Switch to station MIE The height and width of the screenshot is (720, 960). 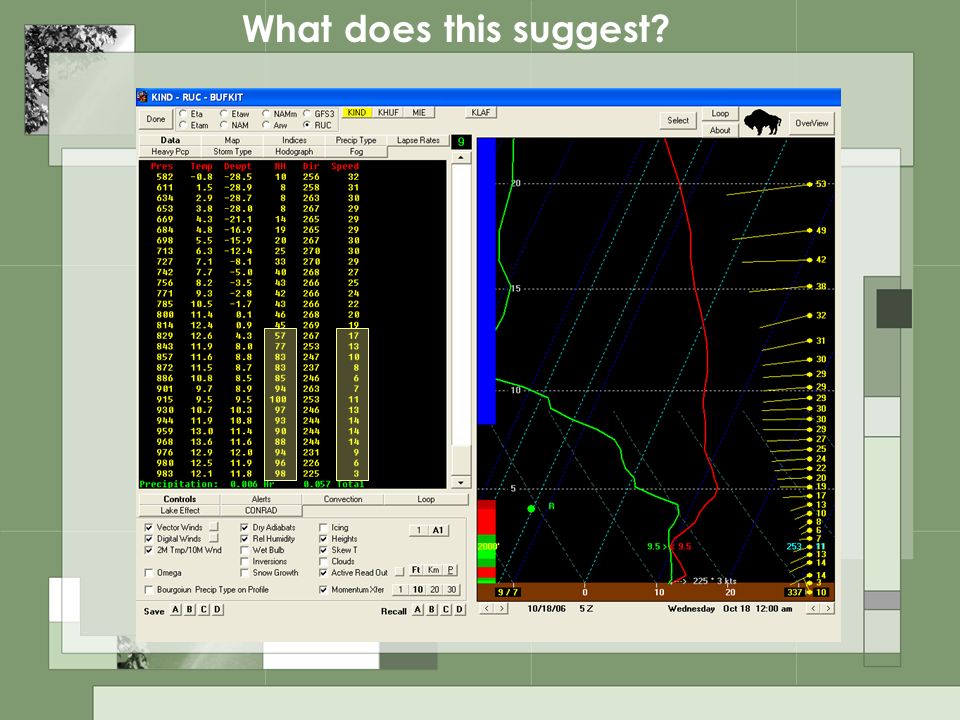419,113
